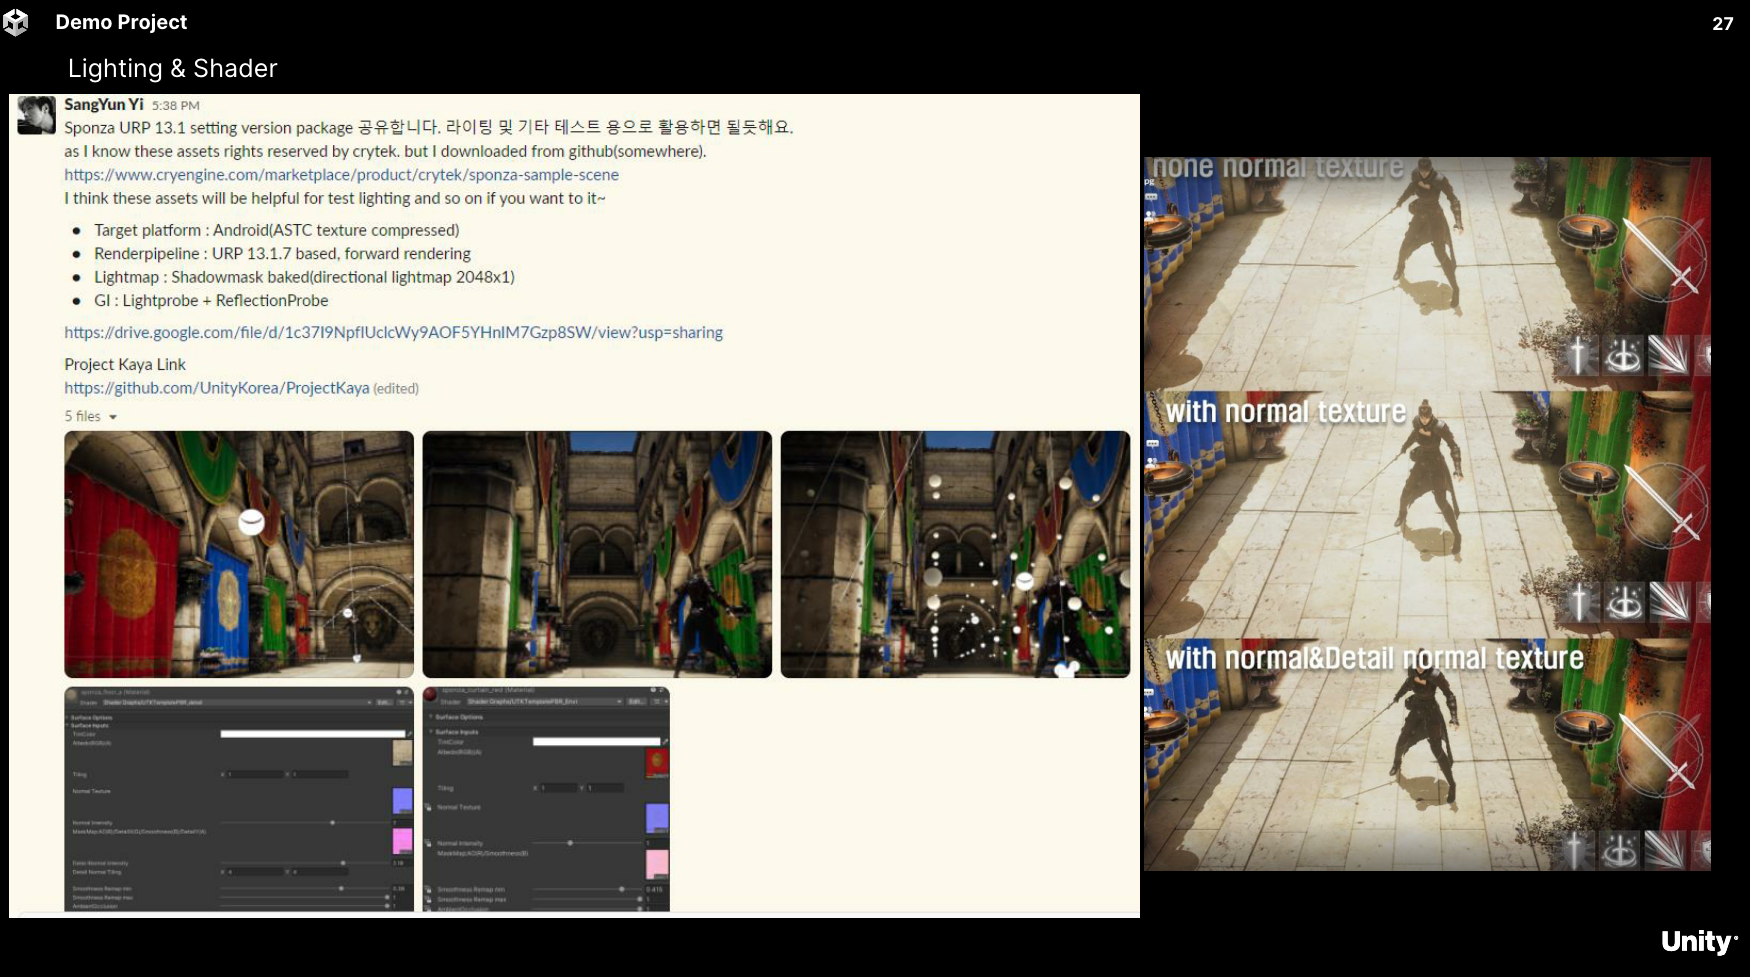The width and height of the screenshot is (1750, 977).
Task: Click the Edit button in floor material inspector
Action: [x=385, y=703]
